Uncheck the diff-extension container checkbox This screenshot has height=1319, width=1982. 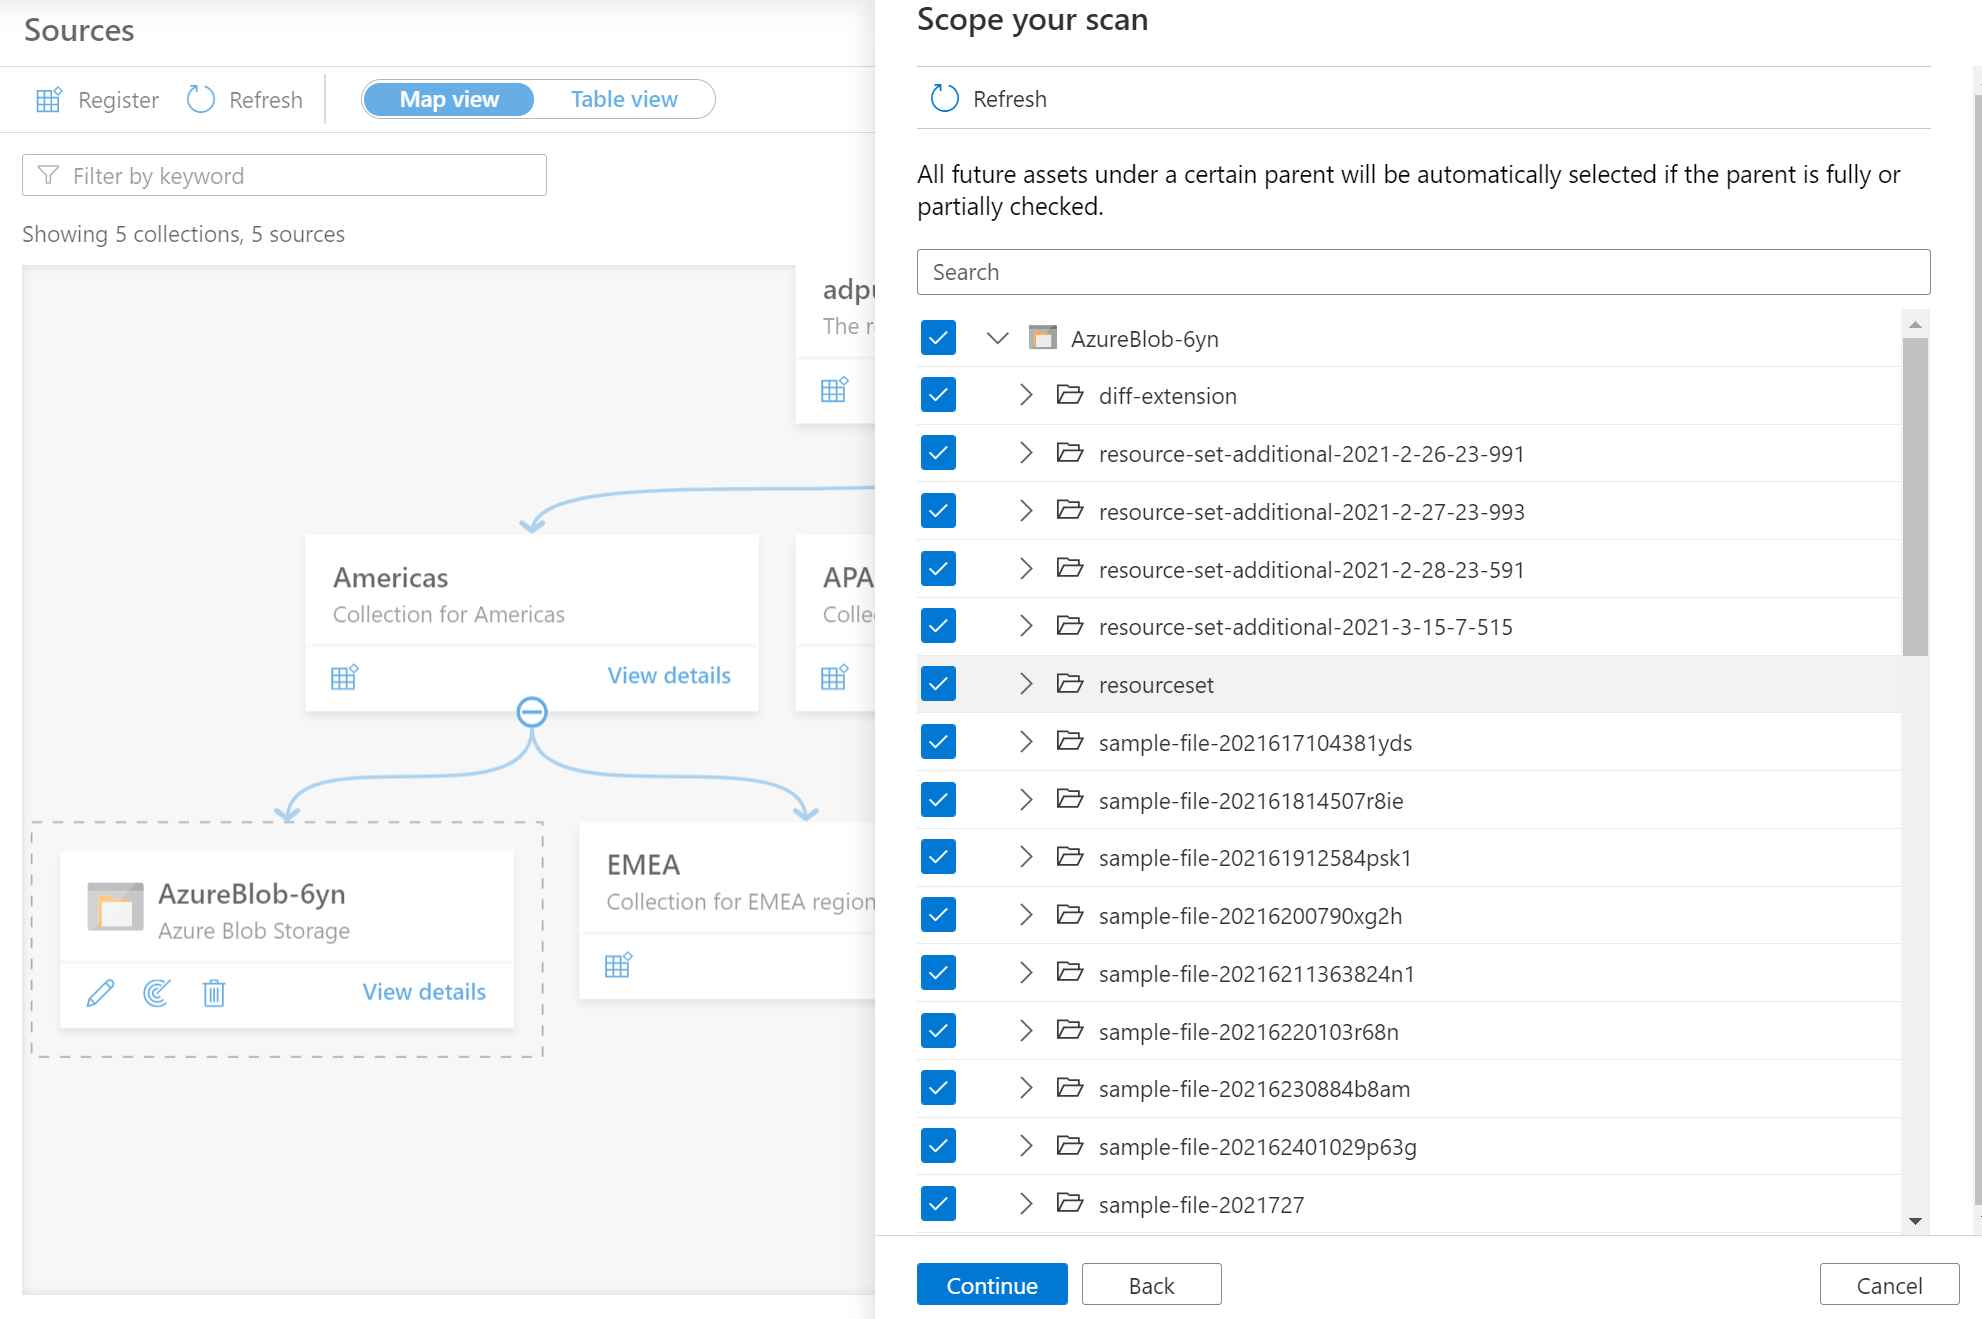(939, 395)
